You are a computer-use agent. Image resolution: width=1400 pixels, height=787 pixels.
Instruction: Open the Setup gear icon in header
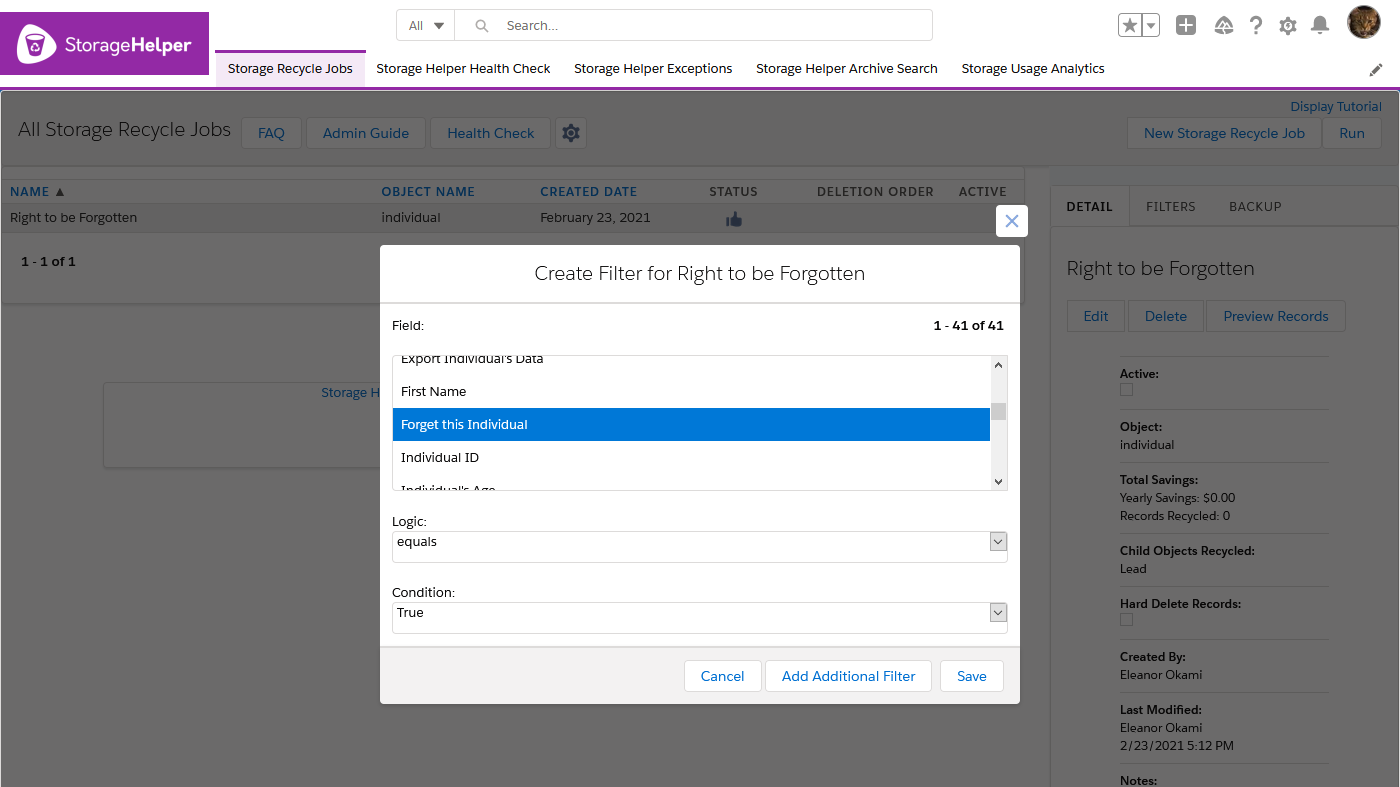pyautogui.click(x=1288, y=26)
